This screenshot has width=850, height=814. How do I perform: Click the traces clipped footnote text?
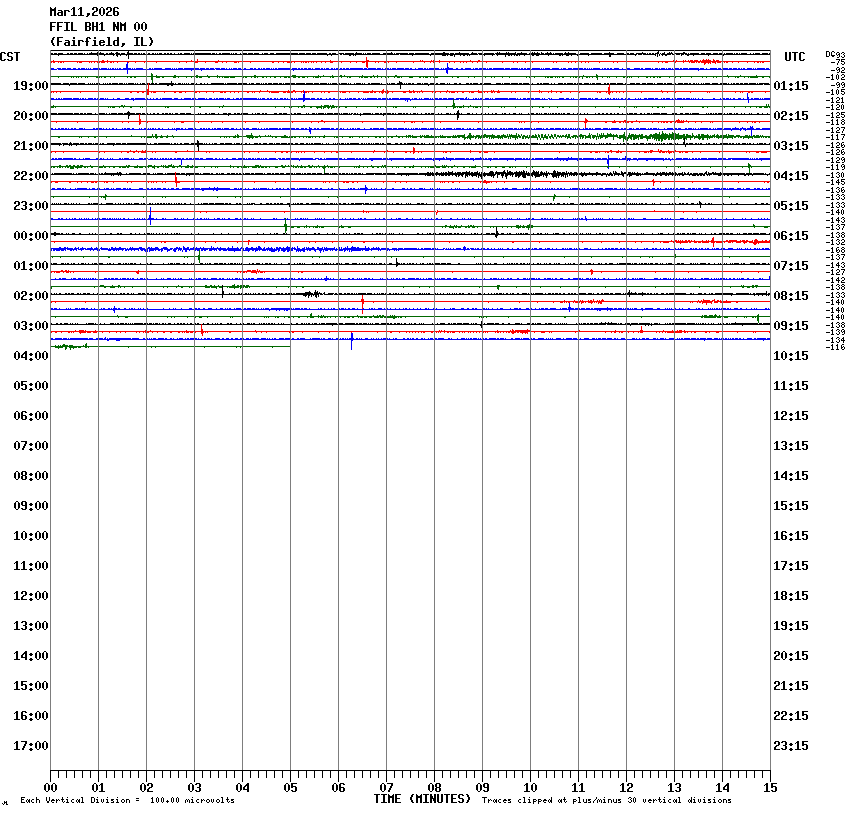coord(606,800)
